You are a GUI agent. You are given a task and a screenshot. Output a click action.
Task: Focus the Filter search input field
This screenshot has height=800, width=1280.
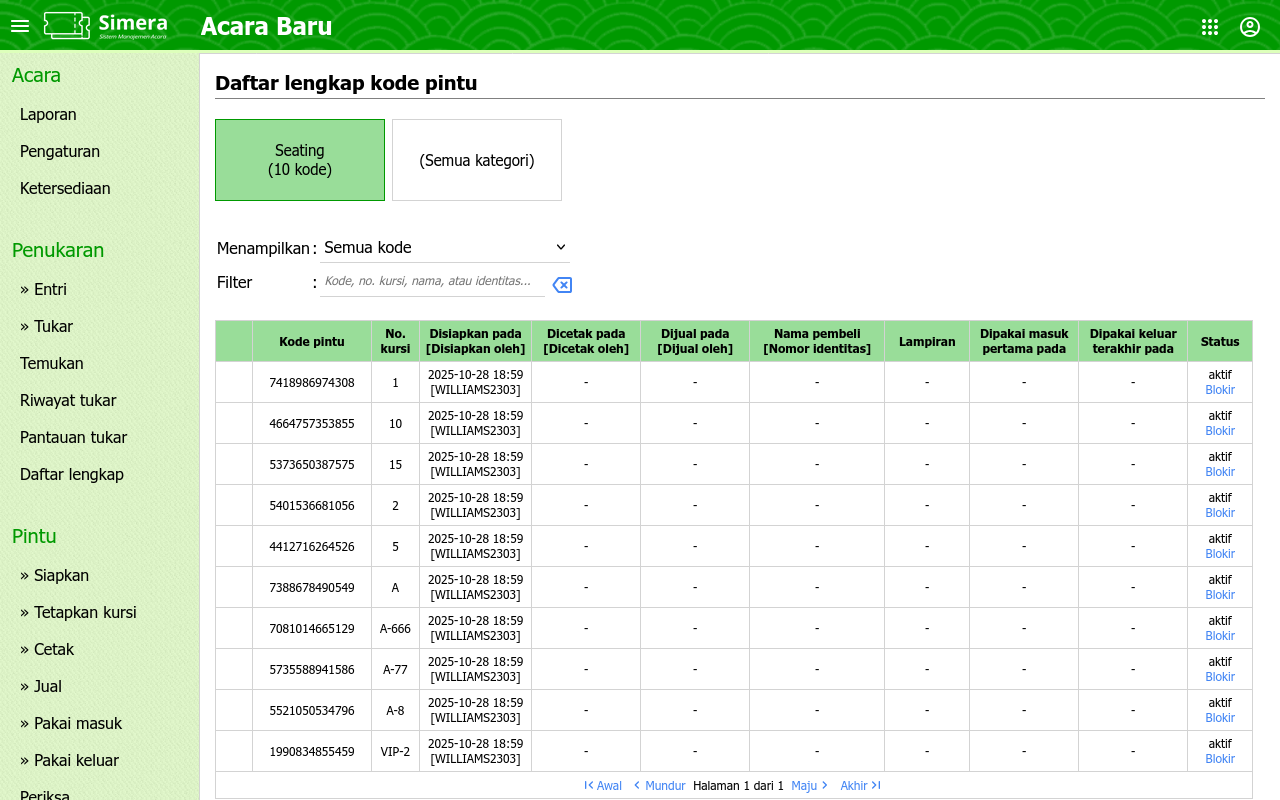(432, 282)
